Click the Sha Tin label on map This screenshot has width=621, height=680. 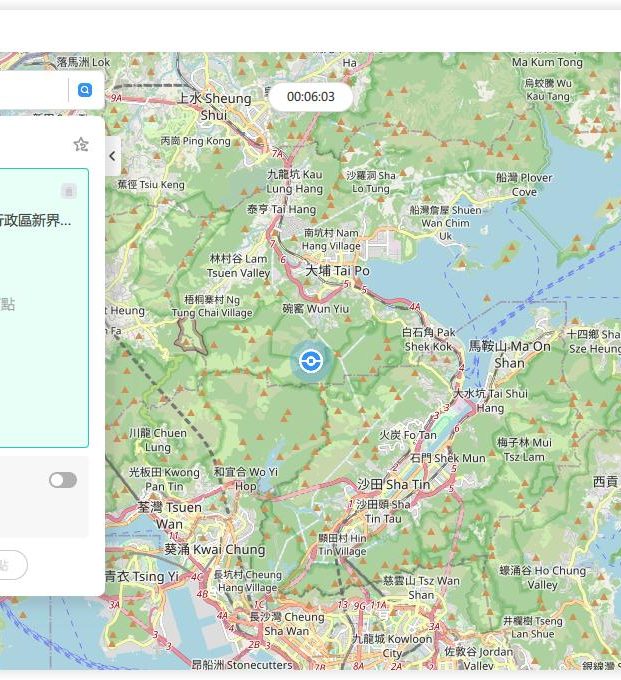[393, 485]
